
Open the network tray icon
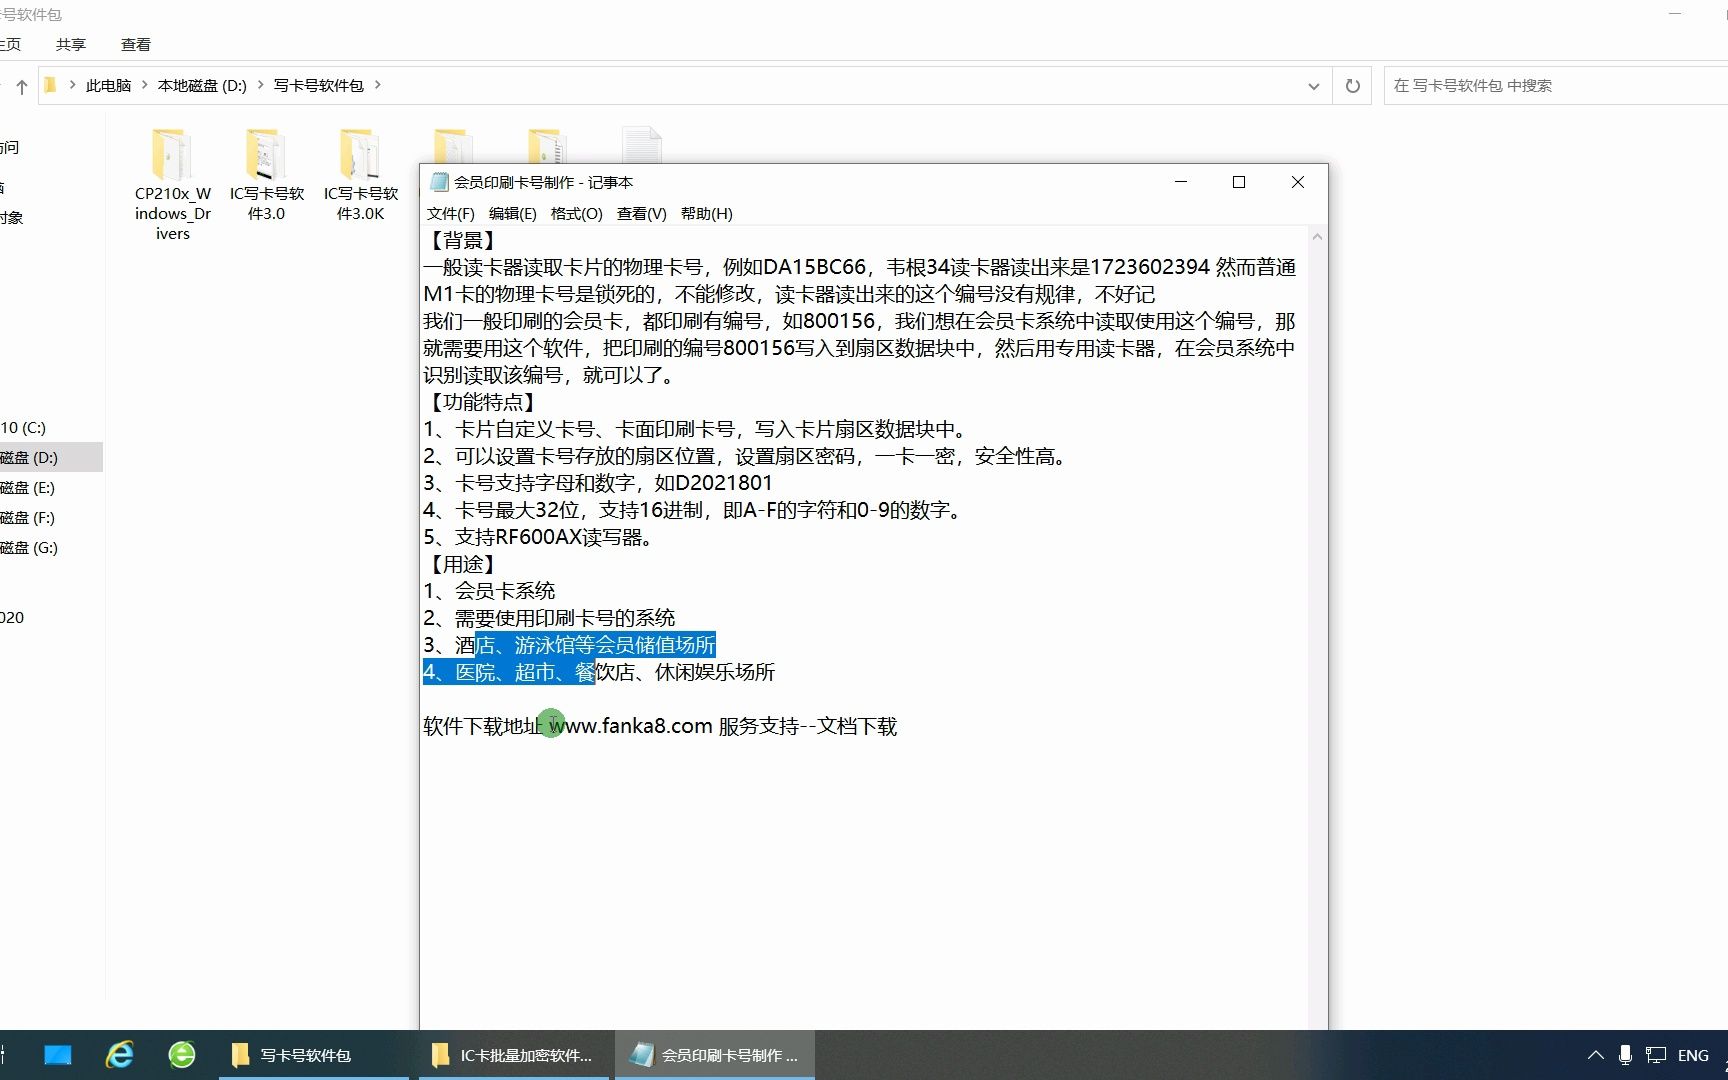tap(1656, 1055)
